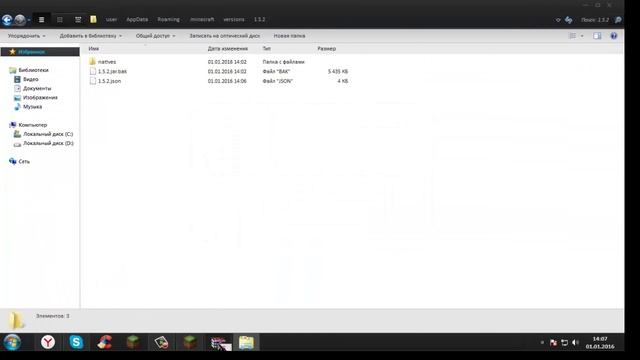This screenshot has width=640, height=360.
Task: Click the search field 'Поиск: 1.5.2'
Action: (x=595, y=20)
